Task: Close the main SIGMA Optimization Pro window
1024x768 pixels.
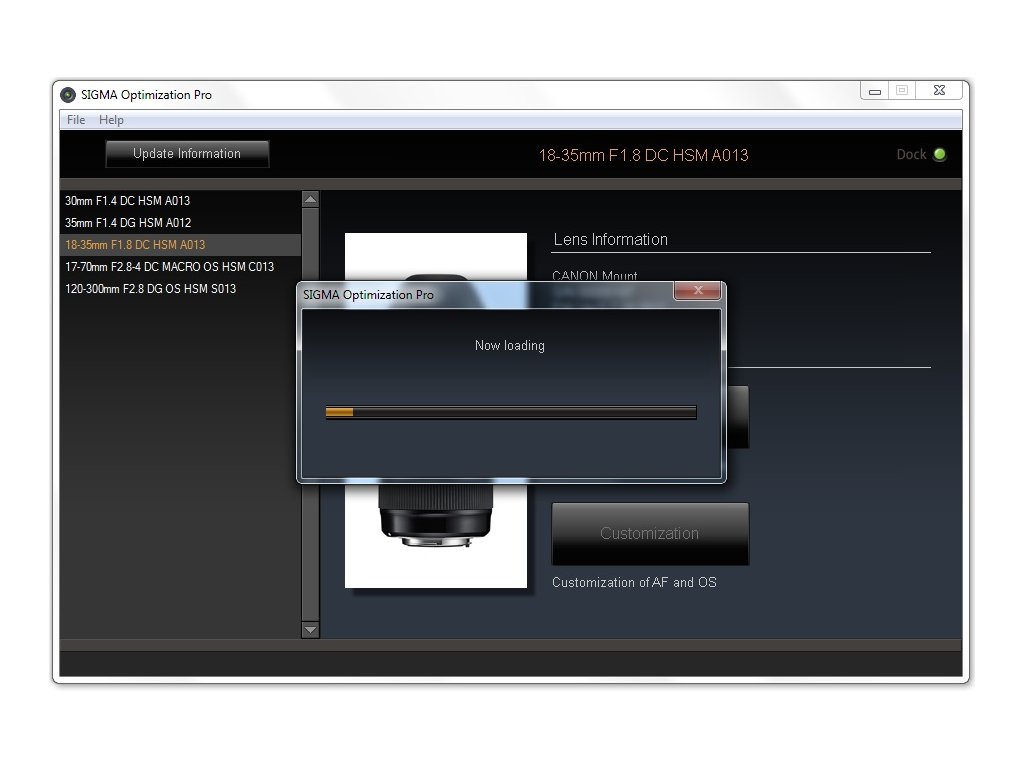Action: point(939,91)
